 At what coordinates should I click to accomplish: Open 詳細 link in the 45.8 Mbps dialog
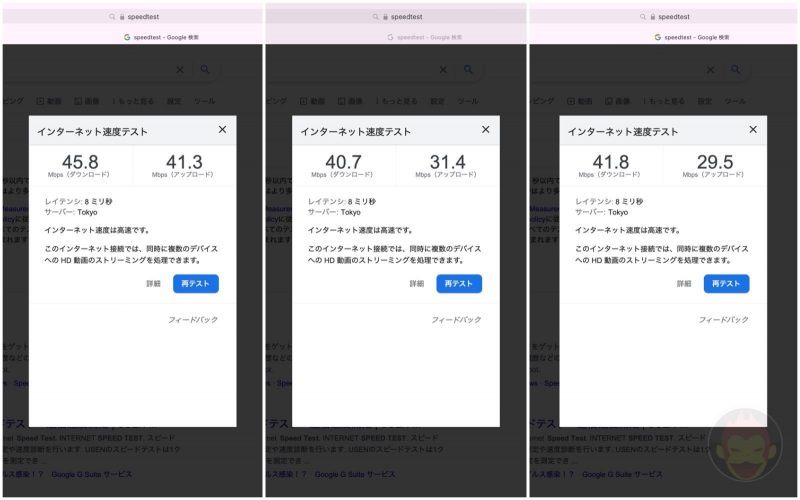[154, 284]
